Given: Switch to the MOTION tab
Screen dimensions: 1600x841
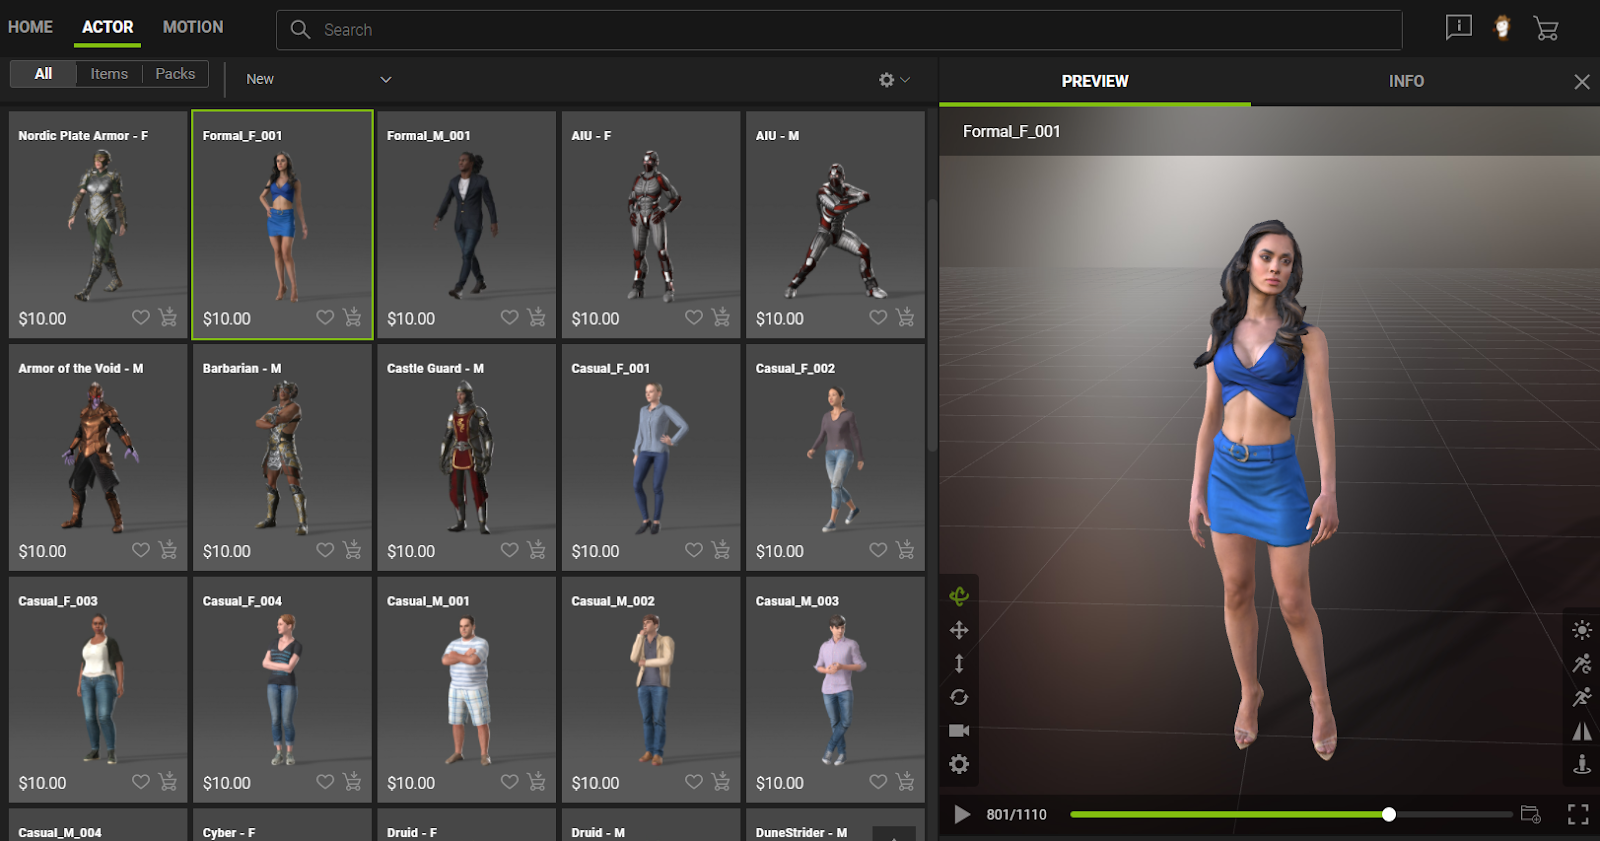Looking at the screenshot, I should (193, 27).
